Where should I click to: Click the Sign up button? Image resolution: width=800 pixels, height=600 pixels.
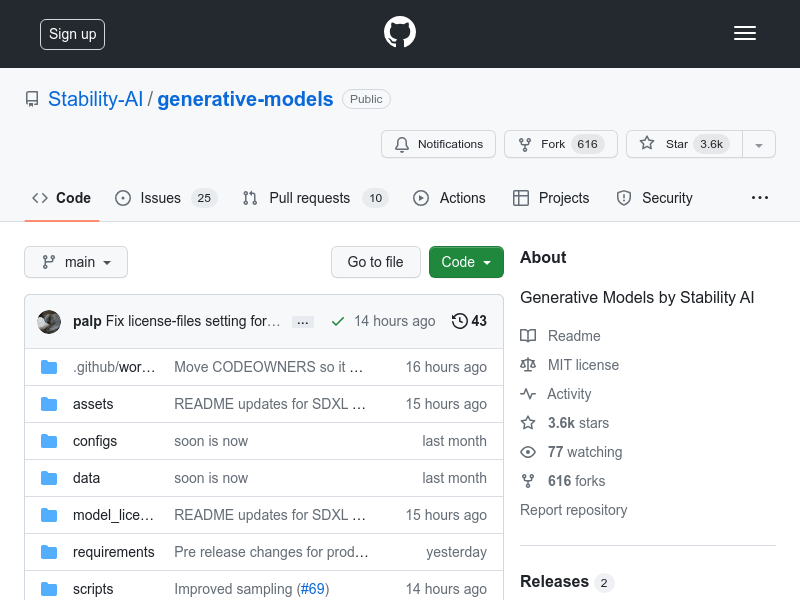tap(72, 34)
